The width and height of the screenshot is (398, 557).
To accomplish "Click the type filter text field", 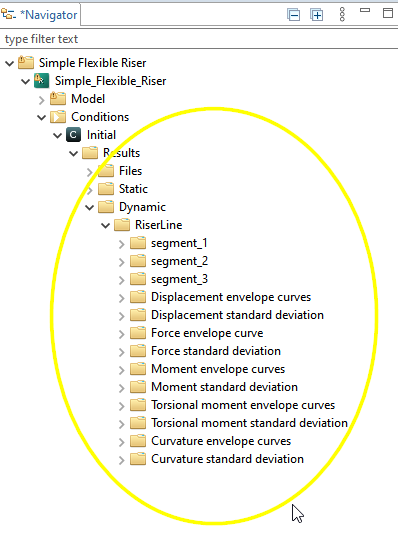I will (199, 39).
